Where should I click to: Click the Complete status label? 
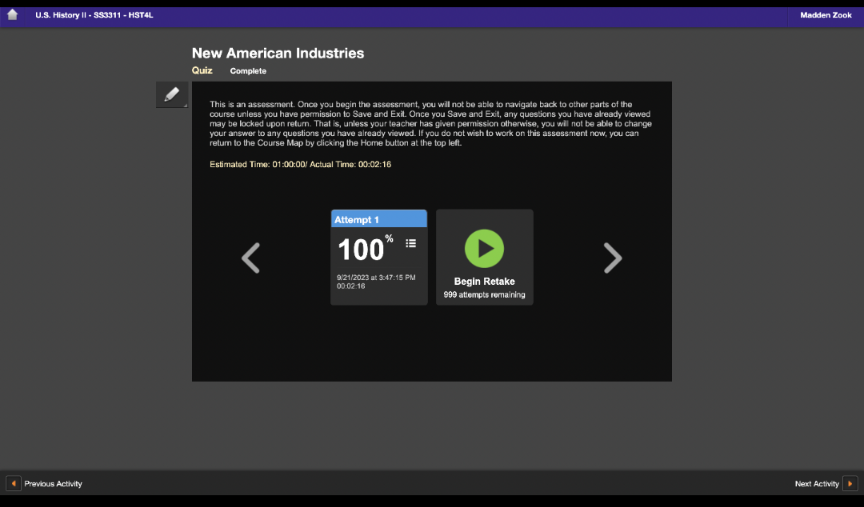tap(248, 71)
